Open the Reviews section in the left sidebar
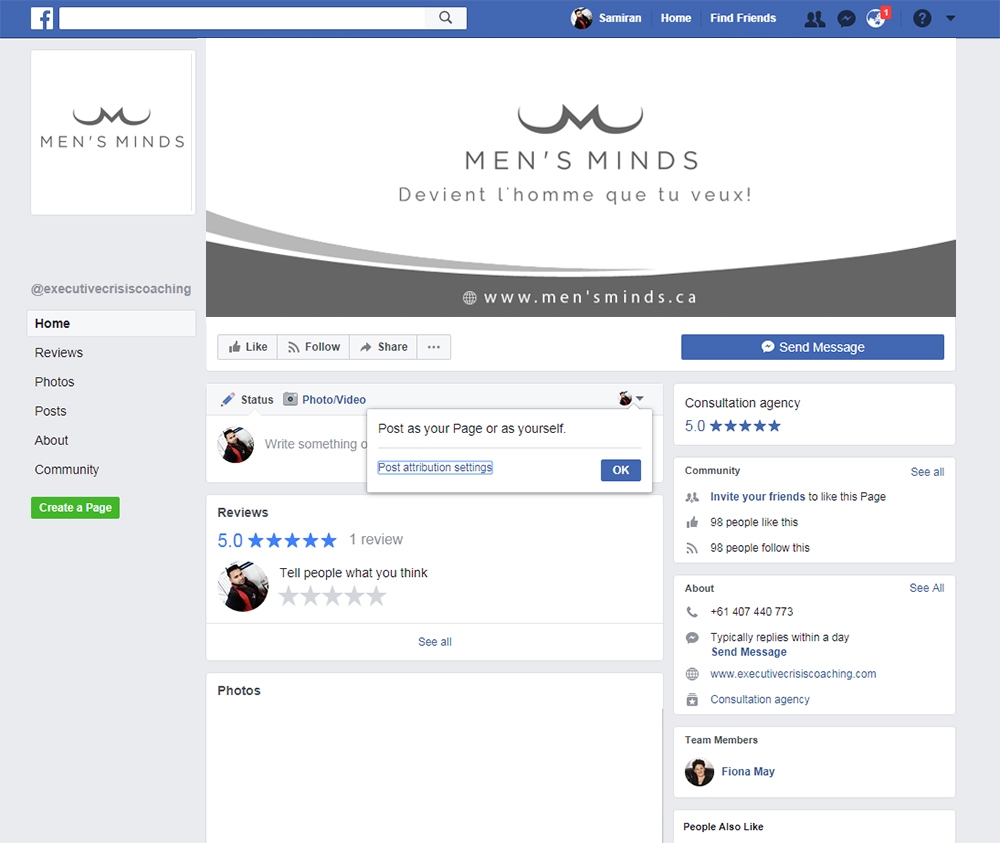This screenshot has width=1000, height=843. (x=58, y=352)
